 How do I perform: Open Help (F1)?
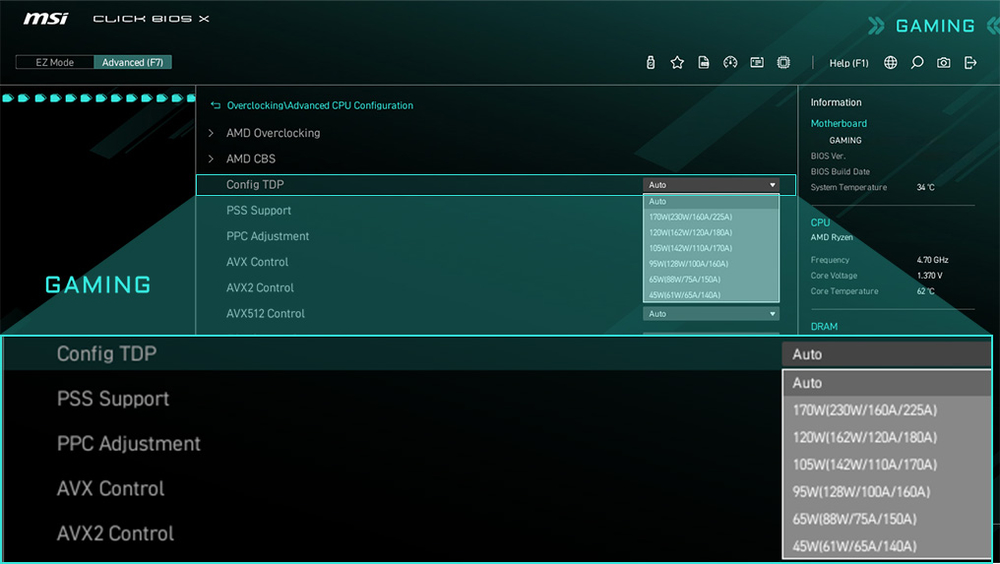tap(849, 63)
